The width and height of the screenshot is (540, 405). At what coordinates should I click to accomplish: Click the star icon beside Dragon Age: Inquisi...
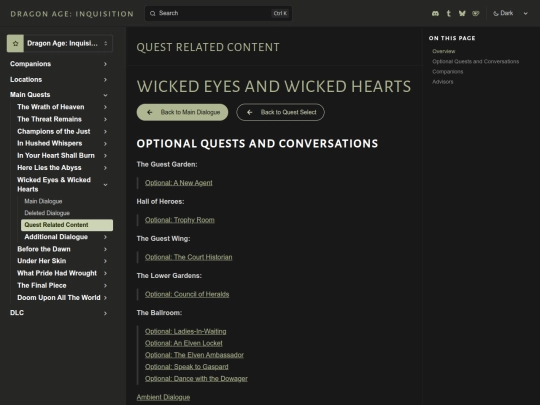click(x=15, y=43)
